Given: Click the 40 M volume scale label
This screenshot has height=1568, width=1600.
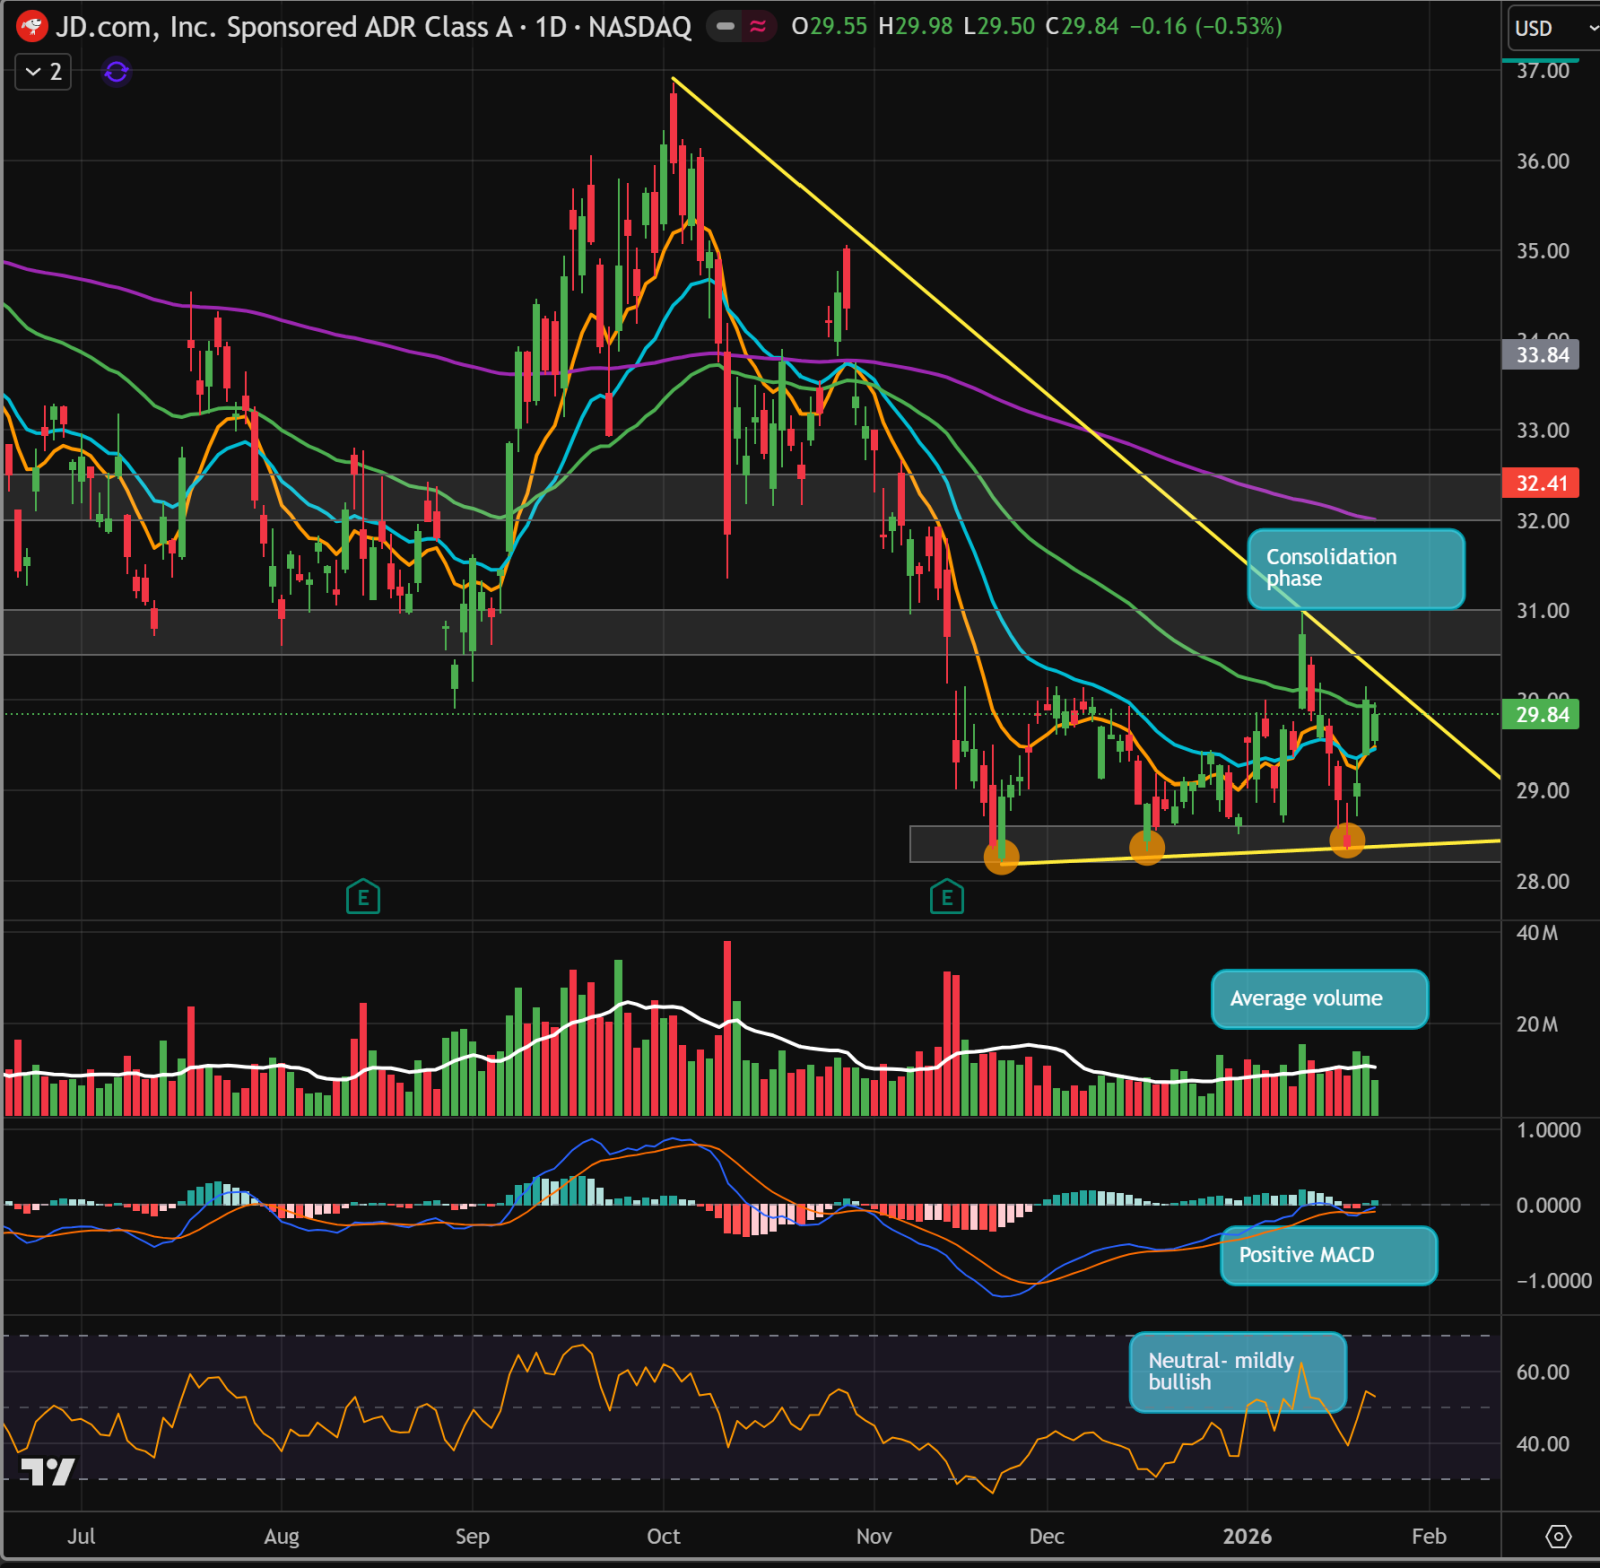Looking at the screenshot, I should click(1537, 933).
